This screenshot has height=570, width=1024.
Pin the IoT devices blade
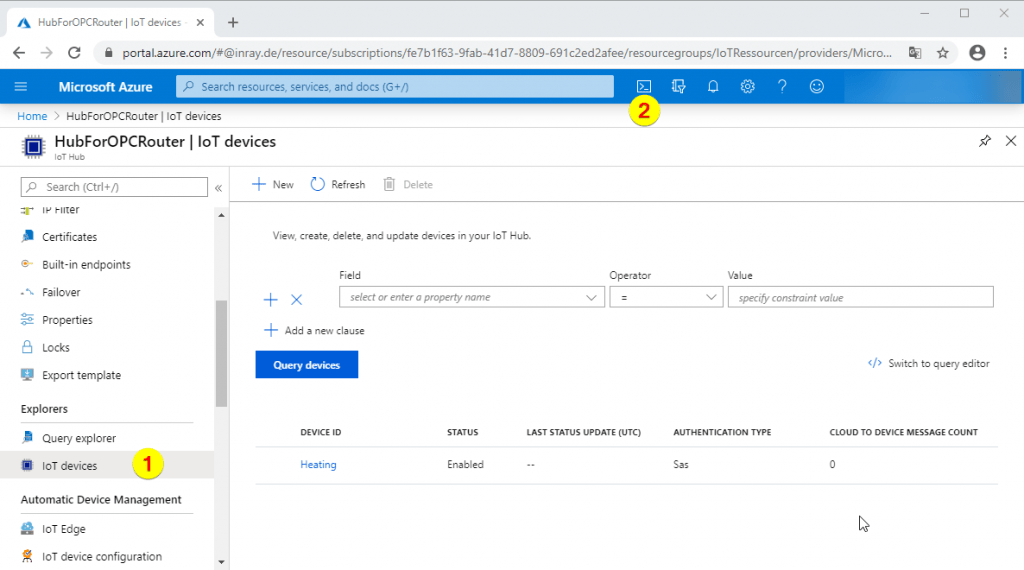(x=985, y=142)
